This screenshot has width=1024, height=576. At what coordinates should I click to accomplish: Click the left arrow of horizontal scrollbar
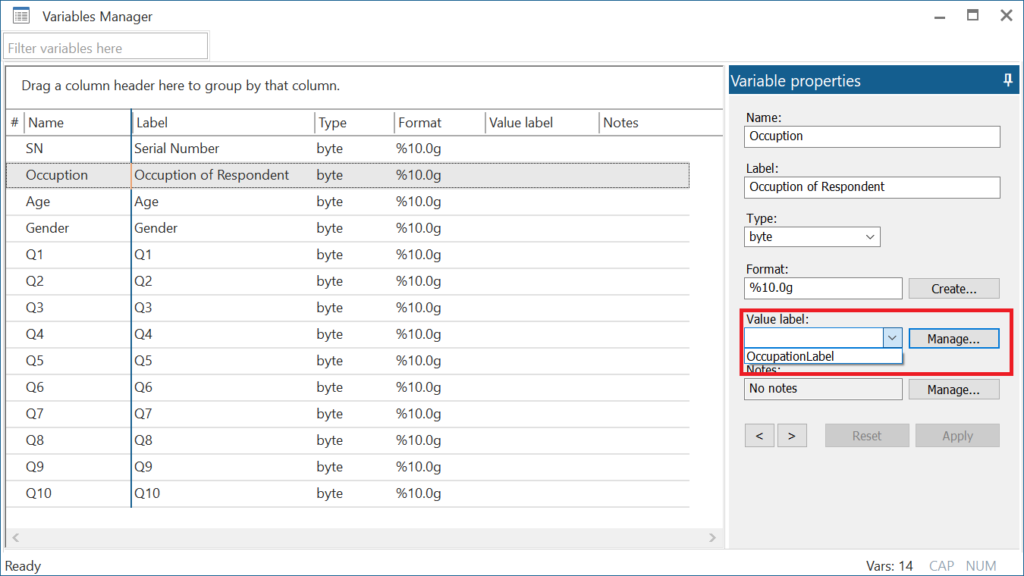[16, 537]
